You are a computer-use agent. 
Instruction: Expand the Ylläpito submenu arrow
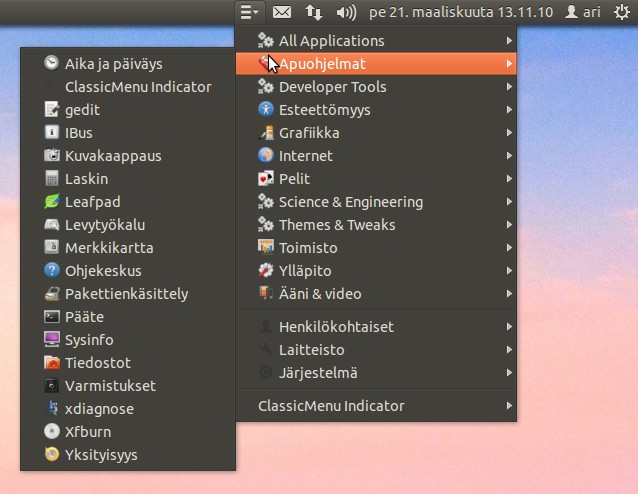[509, 271]
